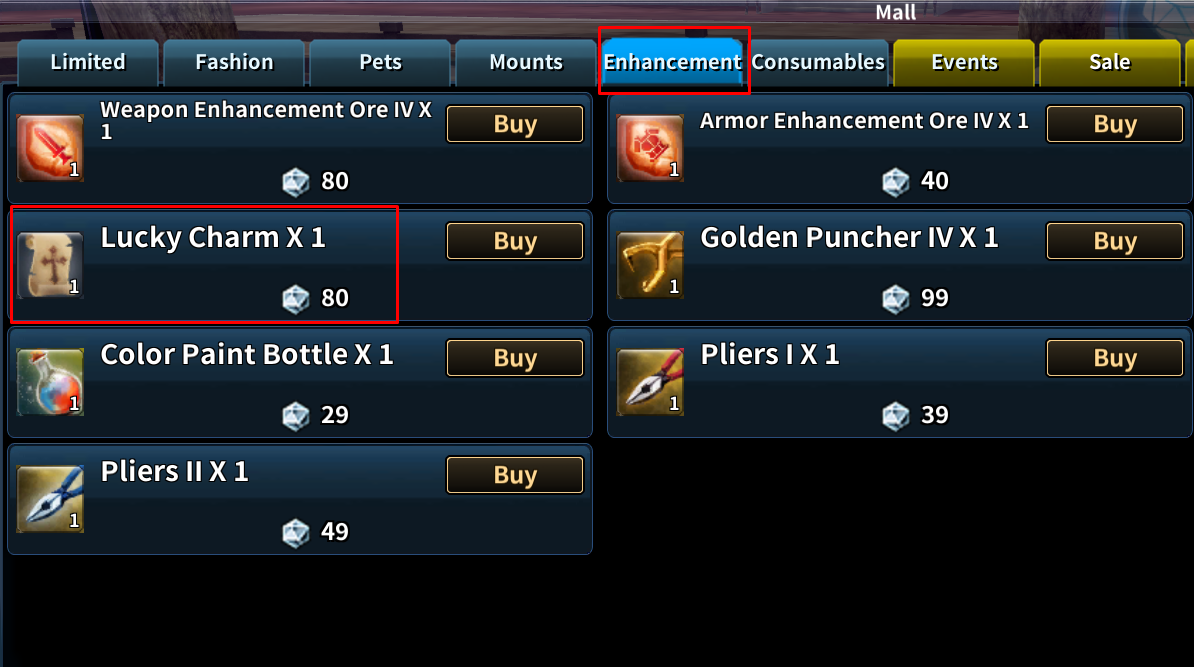Buy the Lucky Charm
The width and height of the screenshot is (1194, 667).
(x=515, y=241)
